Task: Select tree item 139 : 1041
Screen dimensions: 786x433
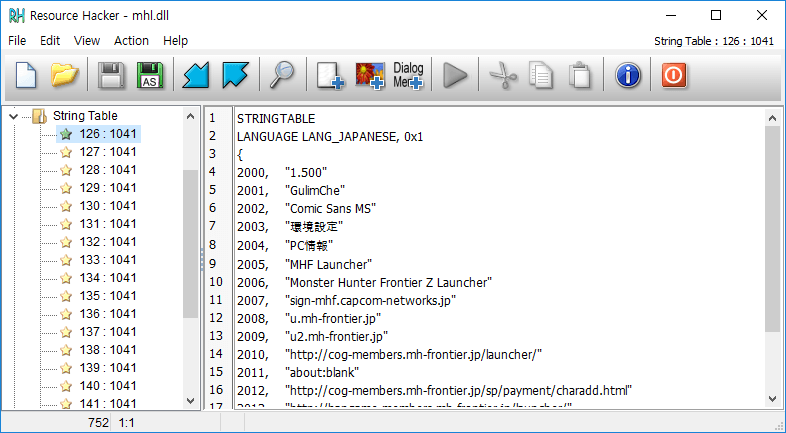Action: click(x=108, y=368)
